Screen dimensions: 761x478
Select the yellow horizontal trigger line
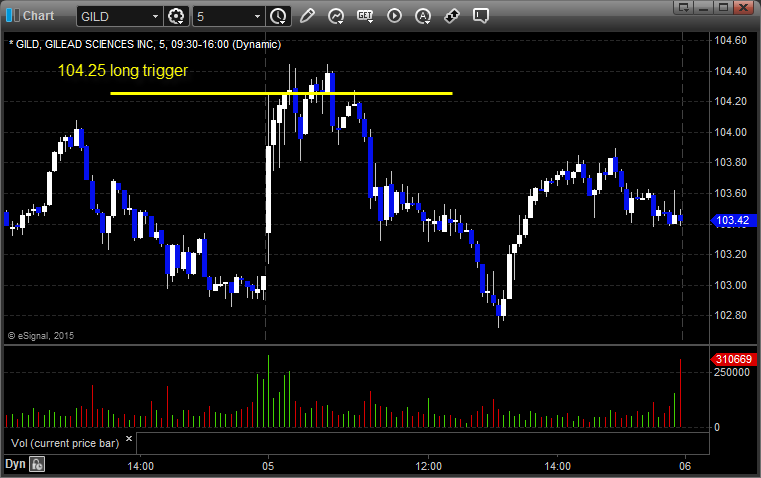(x=281, y=93)
